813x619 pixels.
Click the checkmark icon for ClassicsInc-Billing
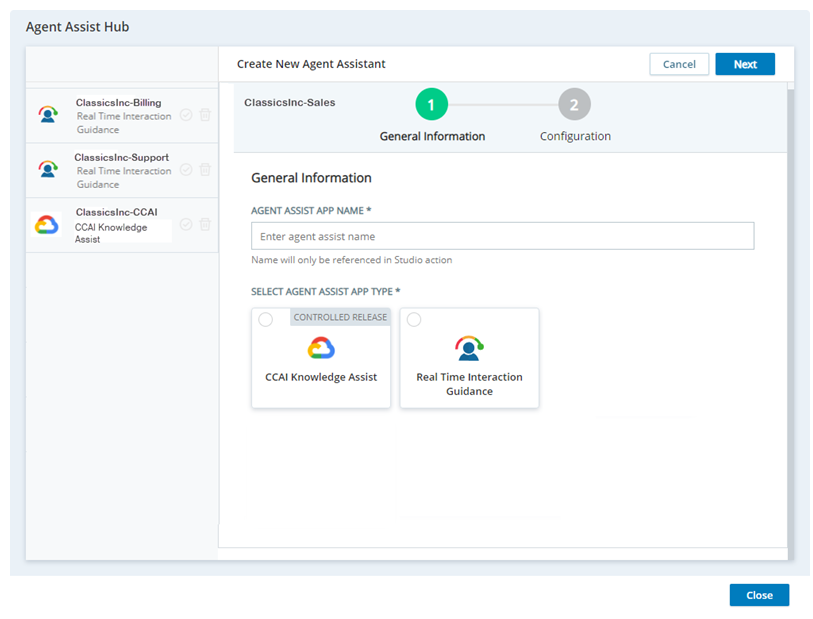[186, 115]
